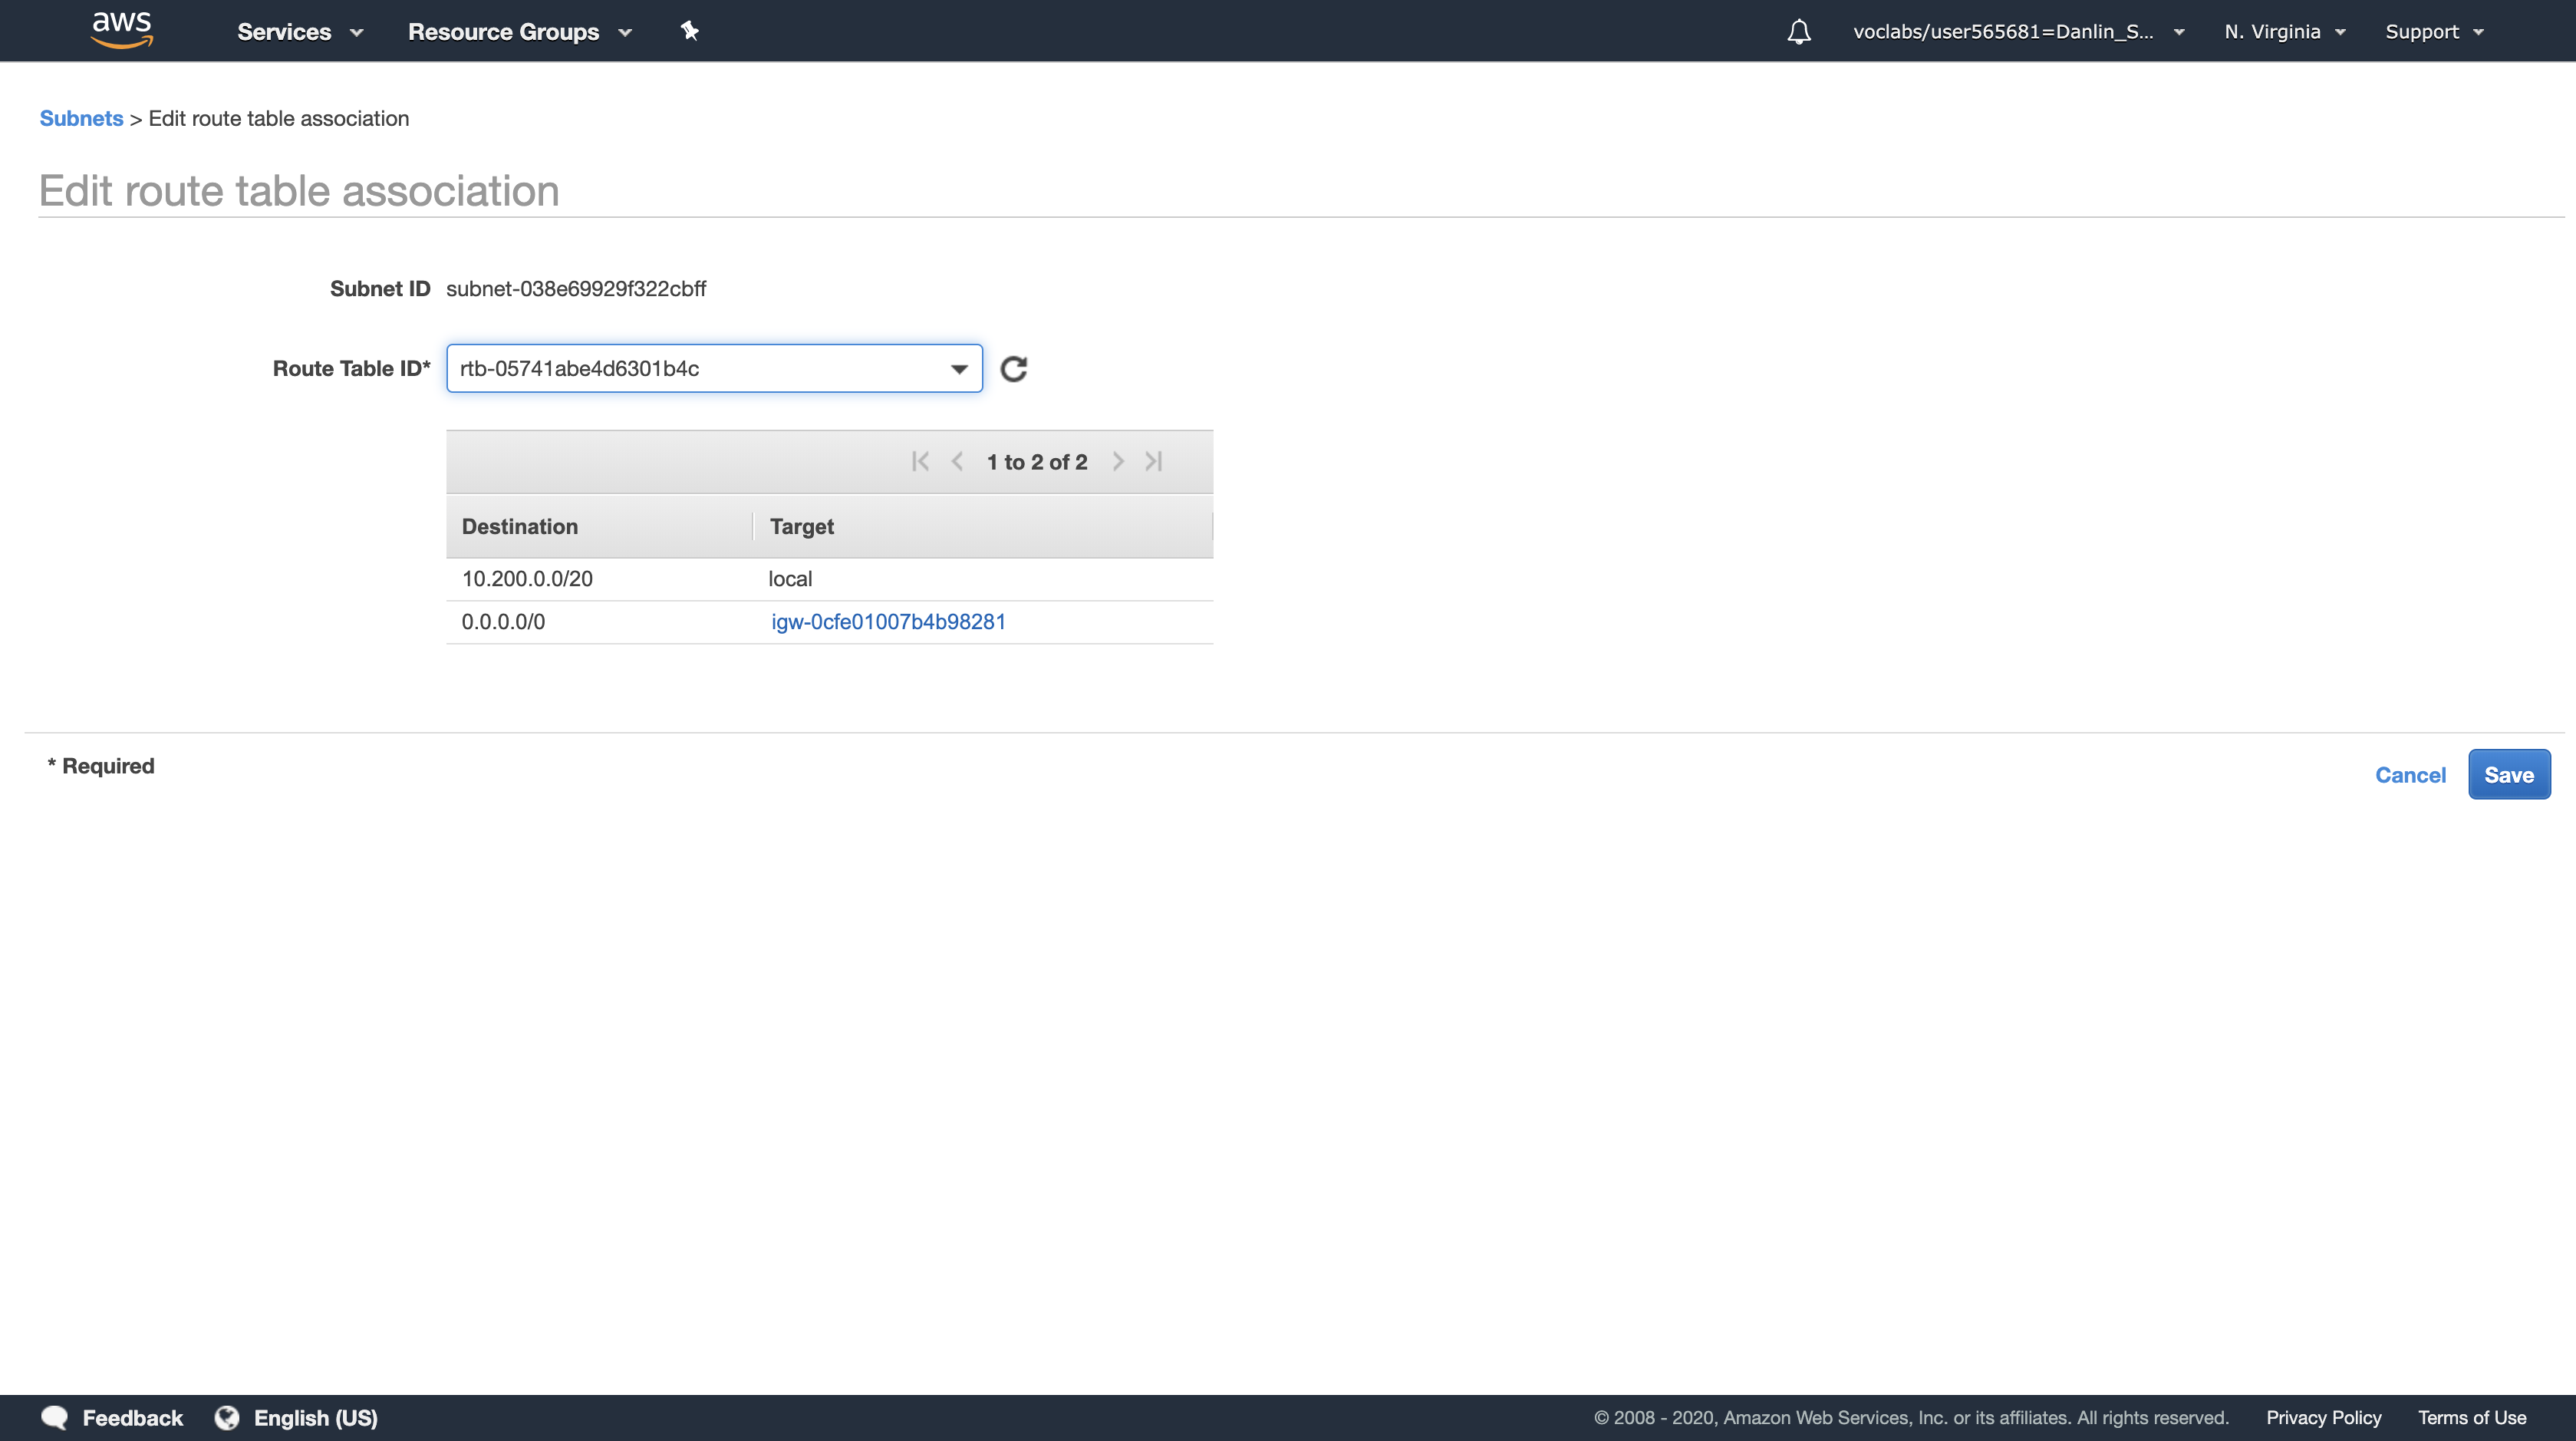Open the igw-0cfe01007b4b98281 gateway link

[888, 622]
